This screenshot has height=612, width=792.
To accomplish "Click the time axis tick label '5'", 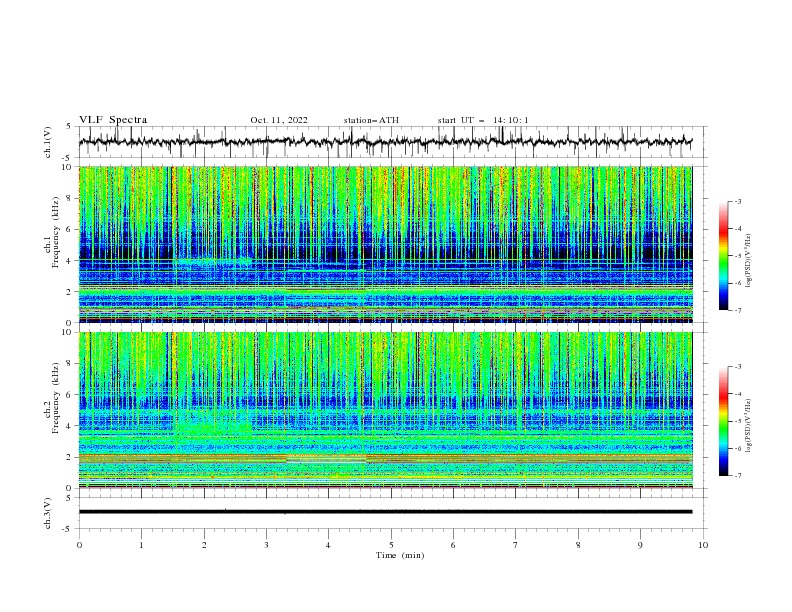I will click(x=391, y=545).
